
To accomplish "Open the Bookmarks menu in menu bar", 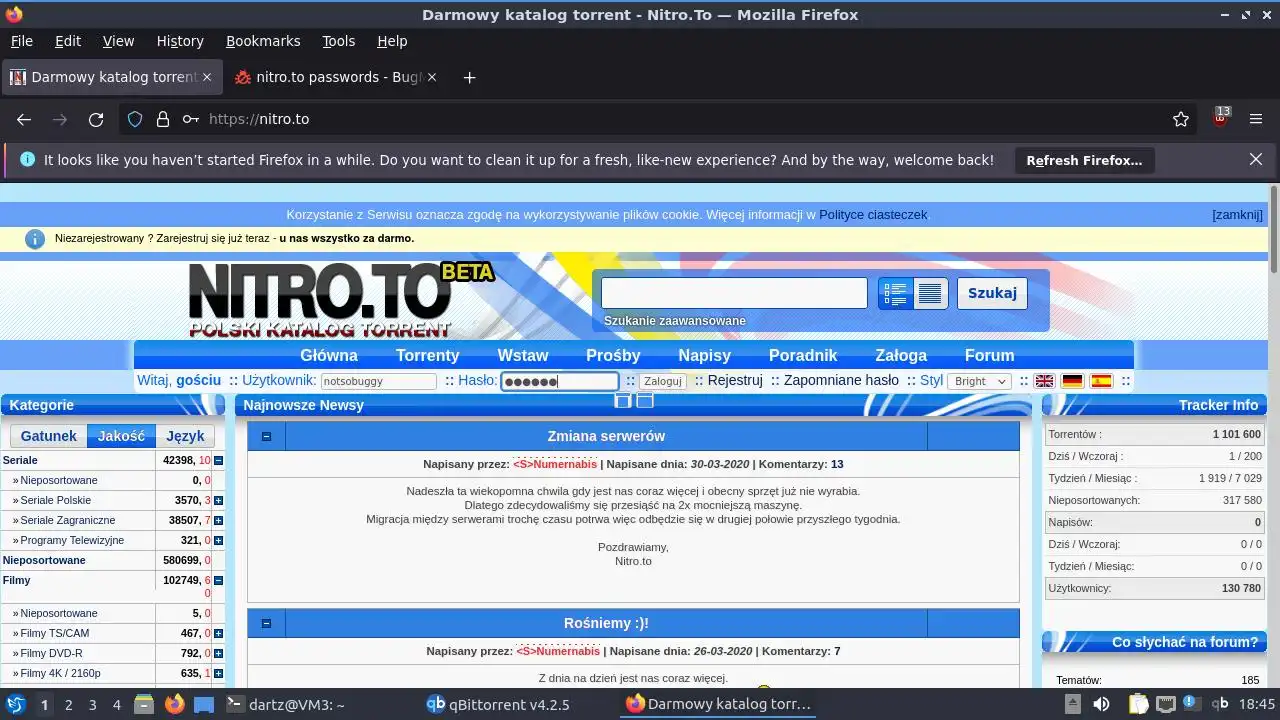I will (x=263, y=41).
